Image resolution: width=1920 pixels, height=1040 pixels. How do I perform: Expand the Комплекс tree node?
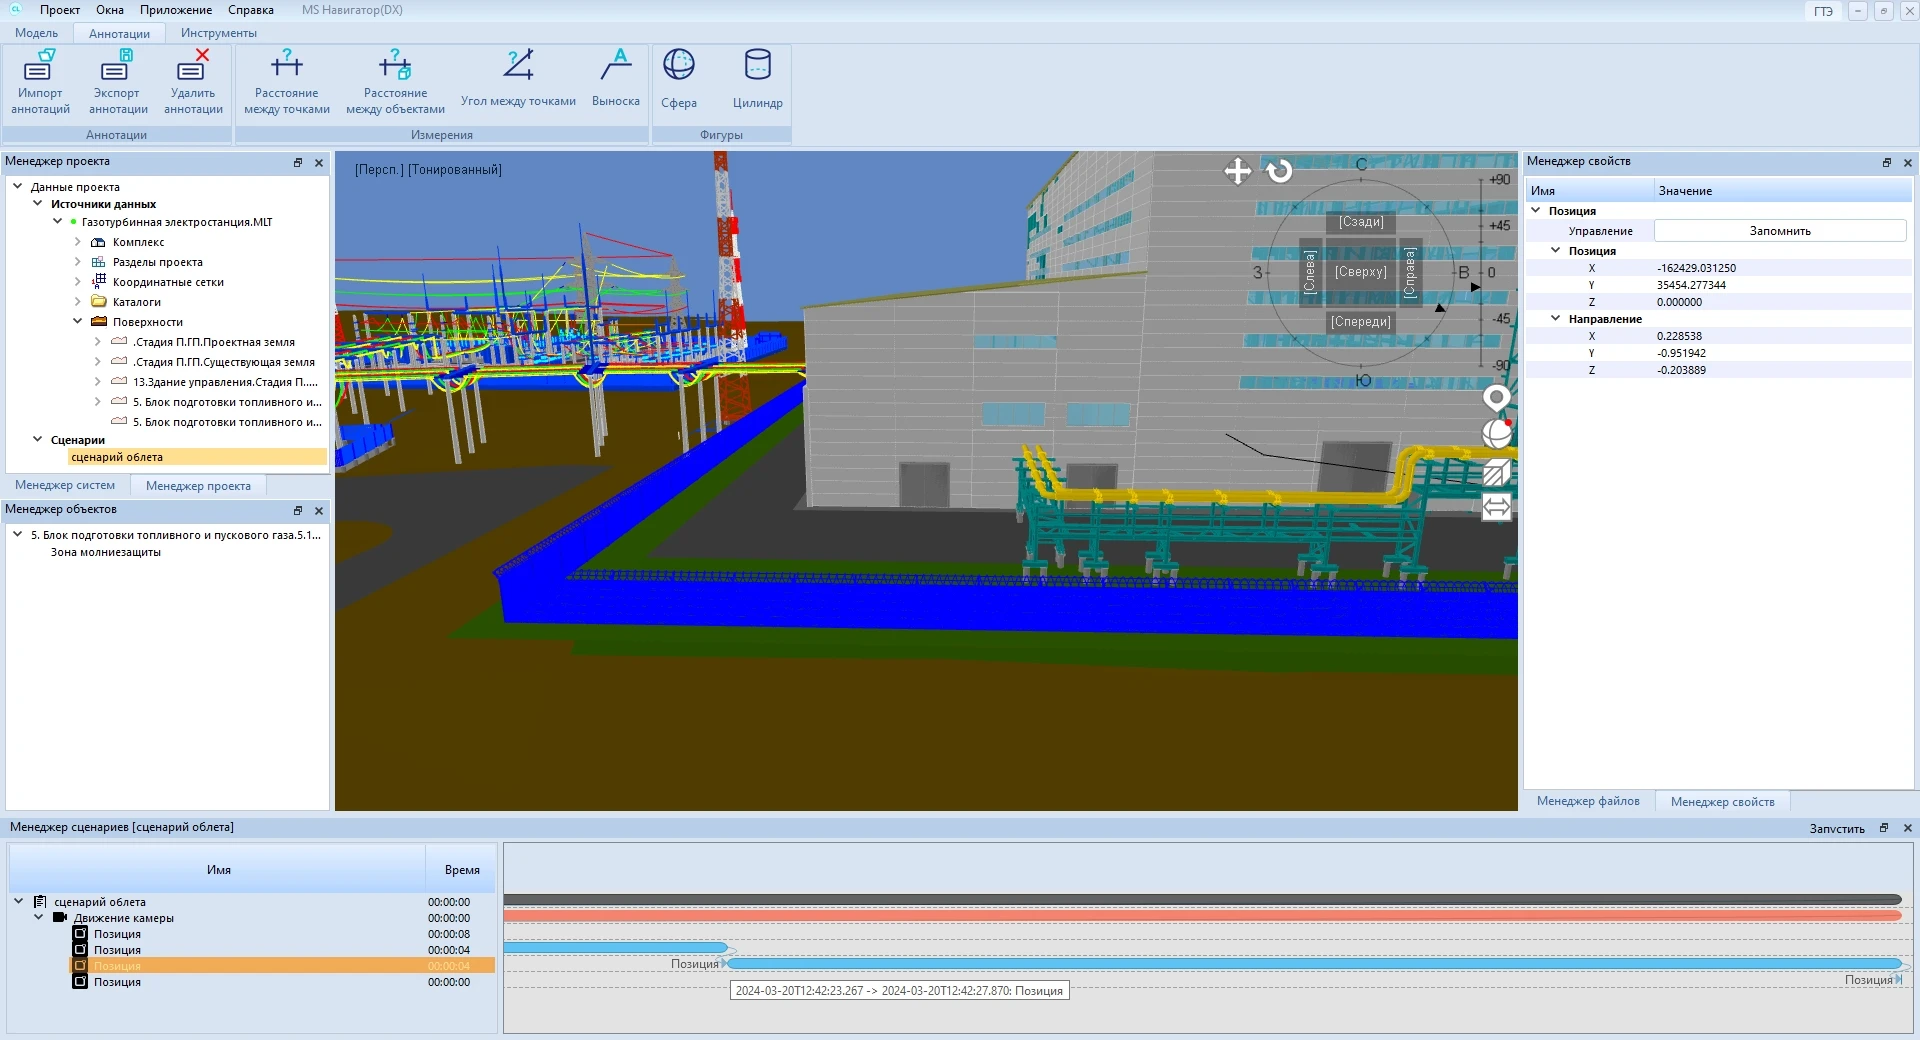coord(78,242)
